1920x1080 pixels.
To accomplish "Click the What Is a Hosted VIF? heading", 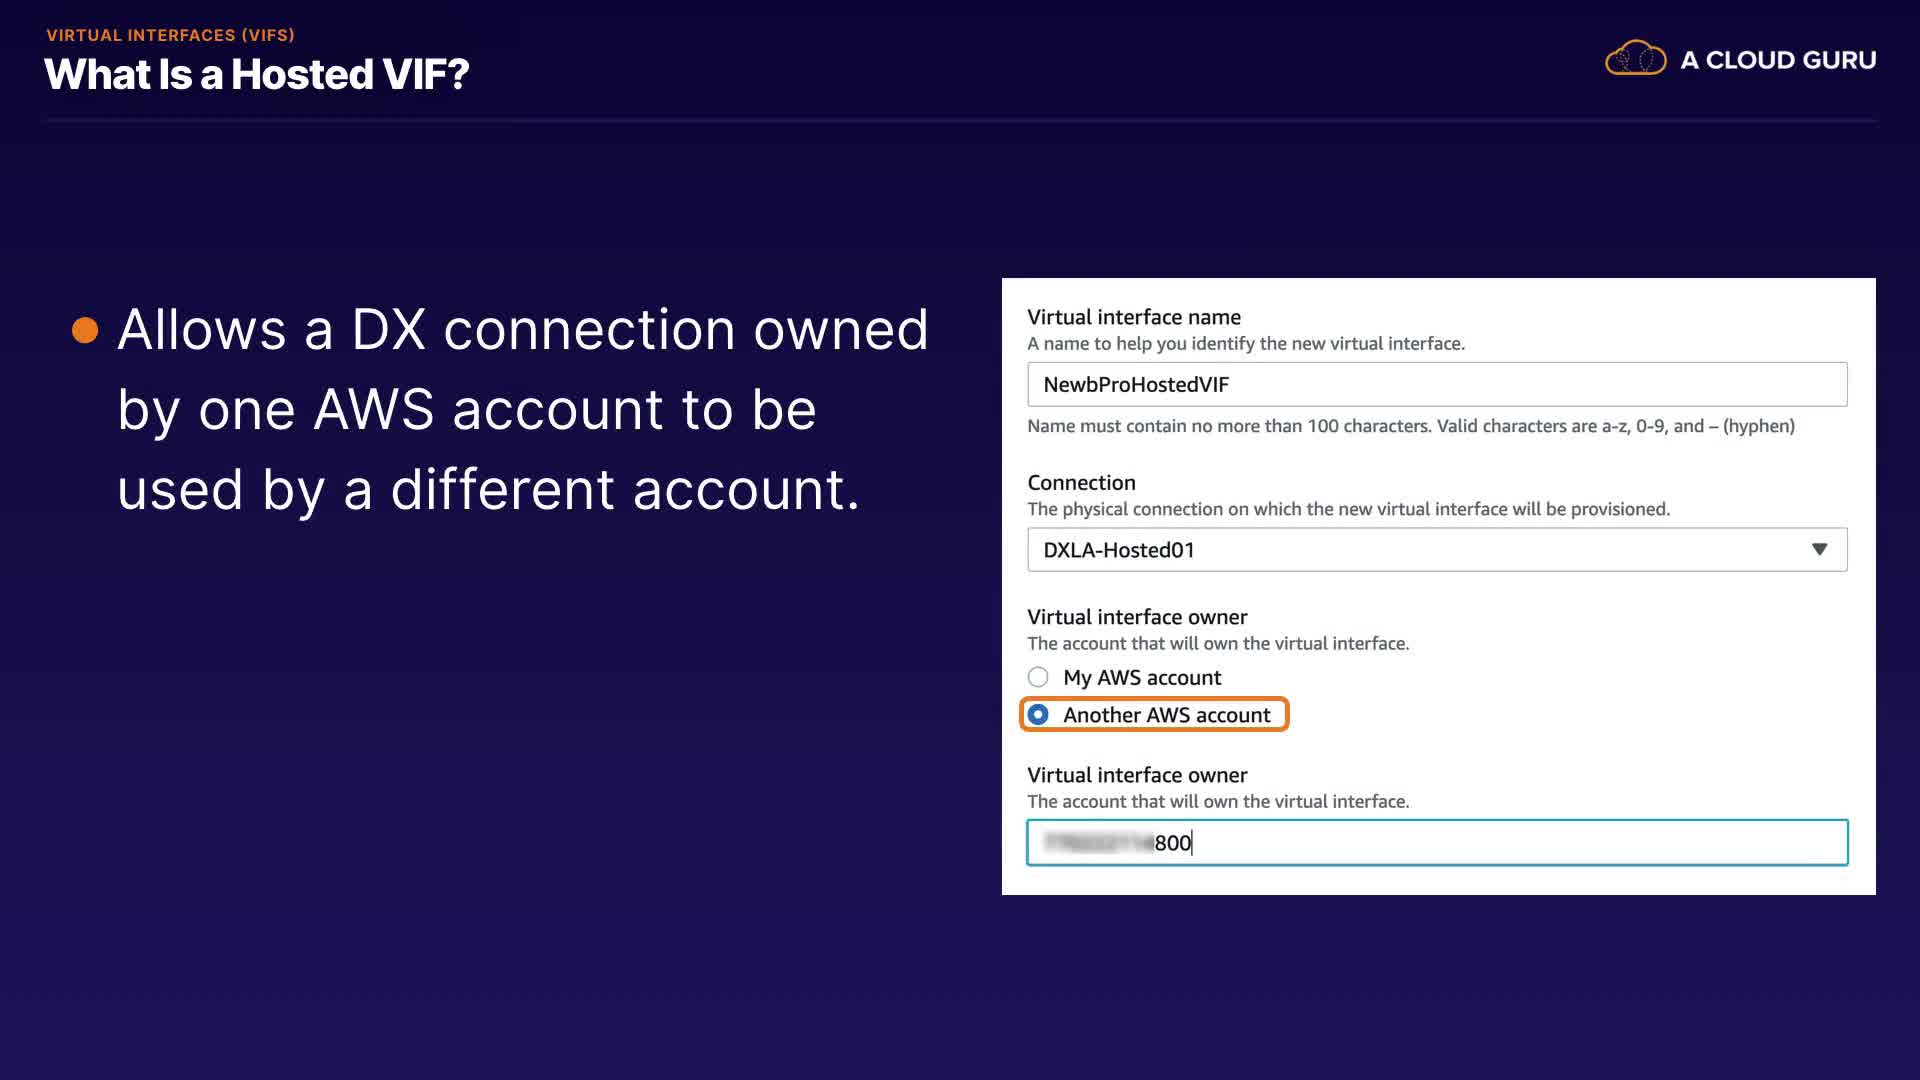I will [x=257, y=75].
